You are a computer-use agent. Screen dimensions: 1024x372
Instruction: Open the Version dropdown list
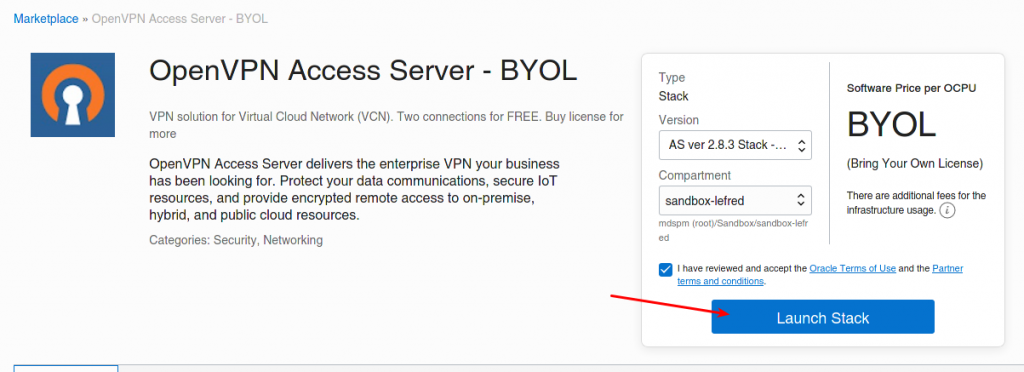point(735,145)
